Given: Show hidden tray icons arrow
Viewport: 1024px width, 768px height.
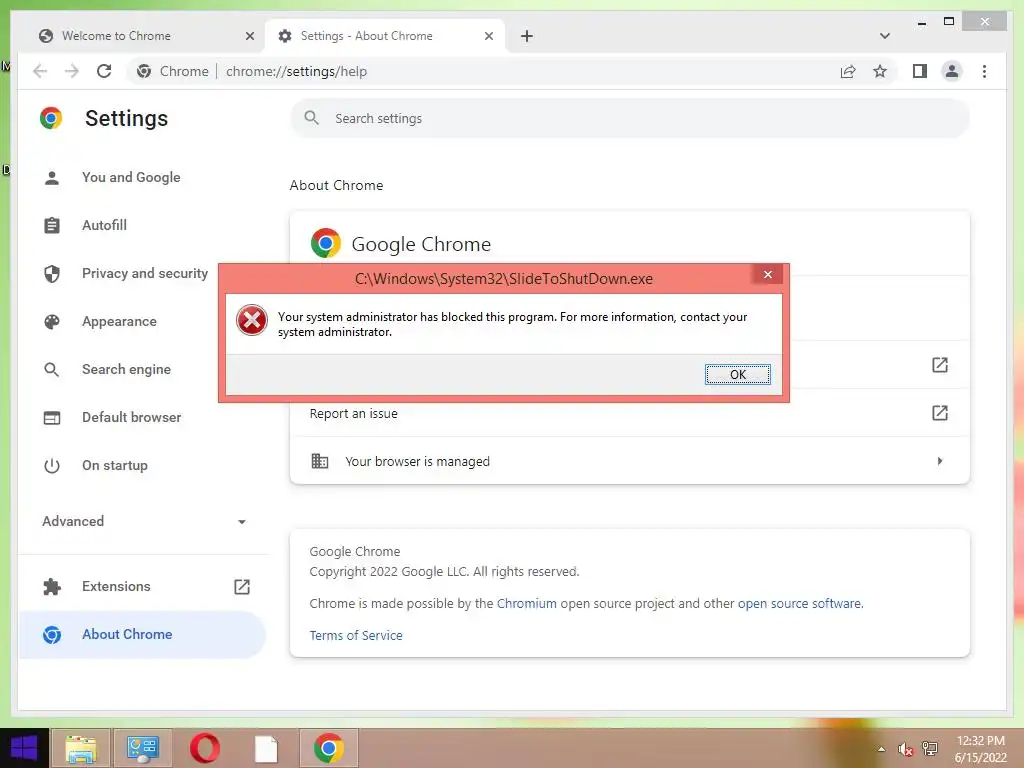Looking at the screenshot, I should pos(881,749).
